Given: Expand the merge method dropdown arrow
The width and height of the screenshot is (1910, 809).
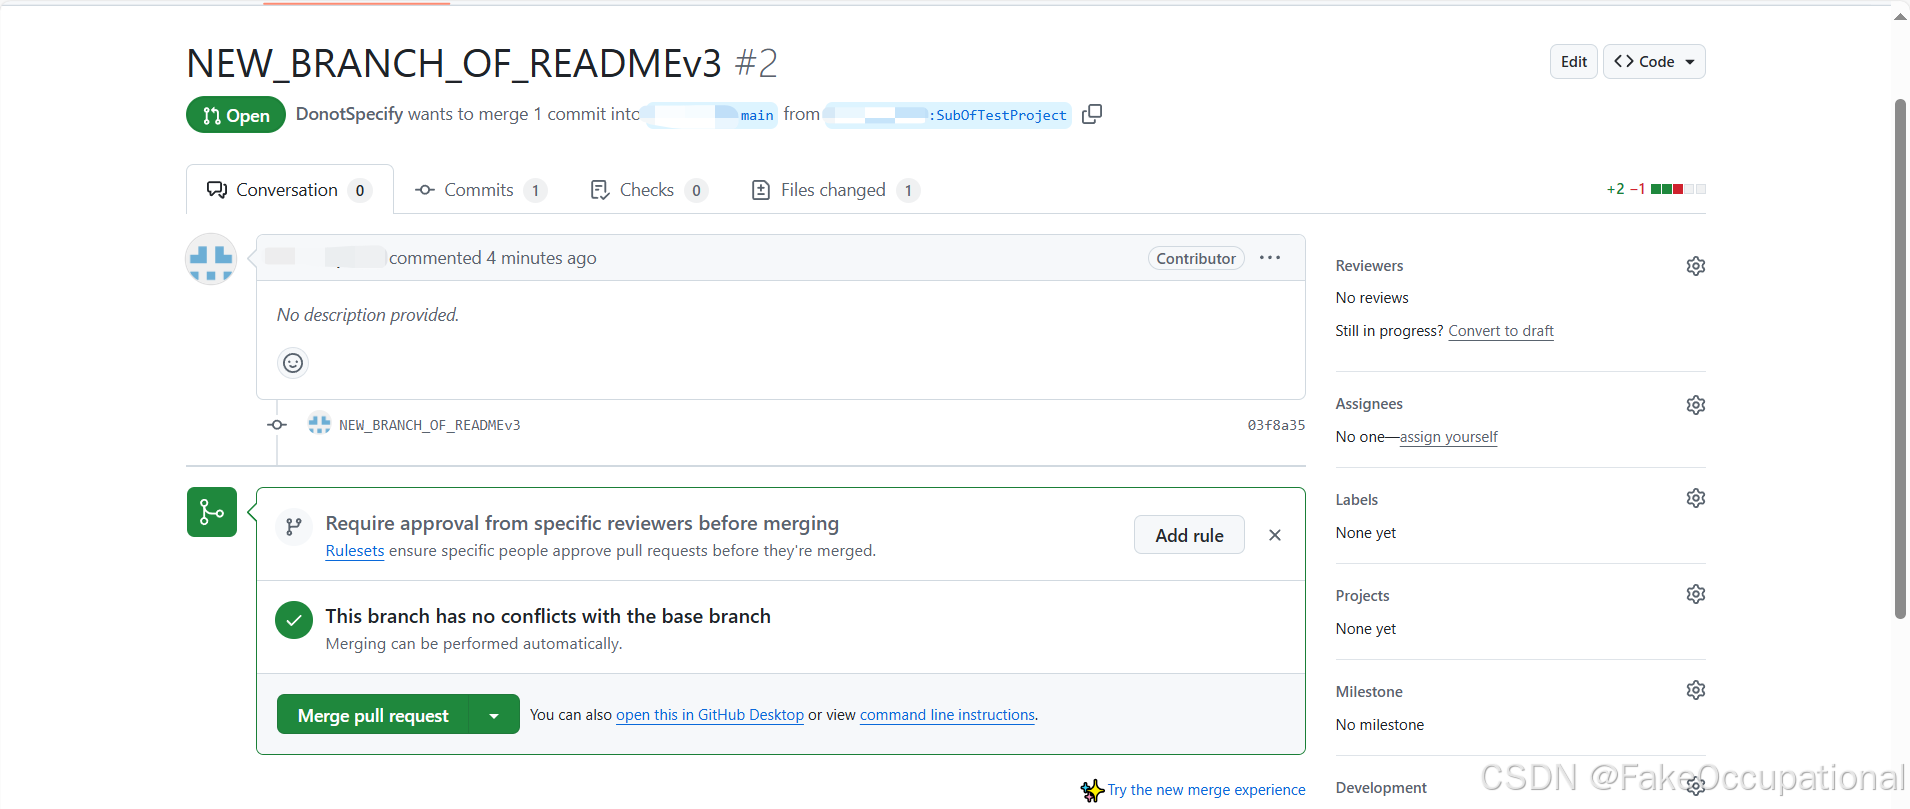Looking at the screenshot, I should [x=494, y=715].
